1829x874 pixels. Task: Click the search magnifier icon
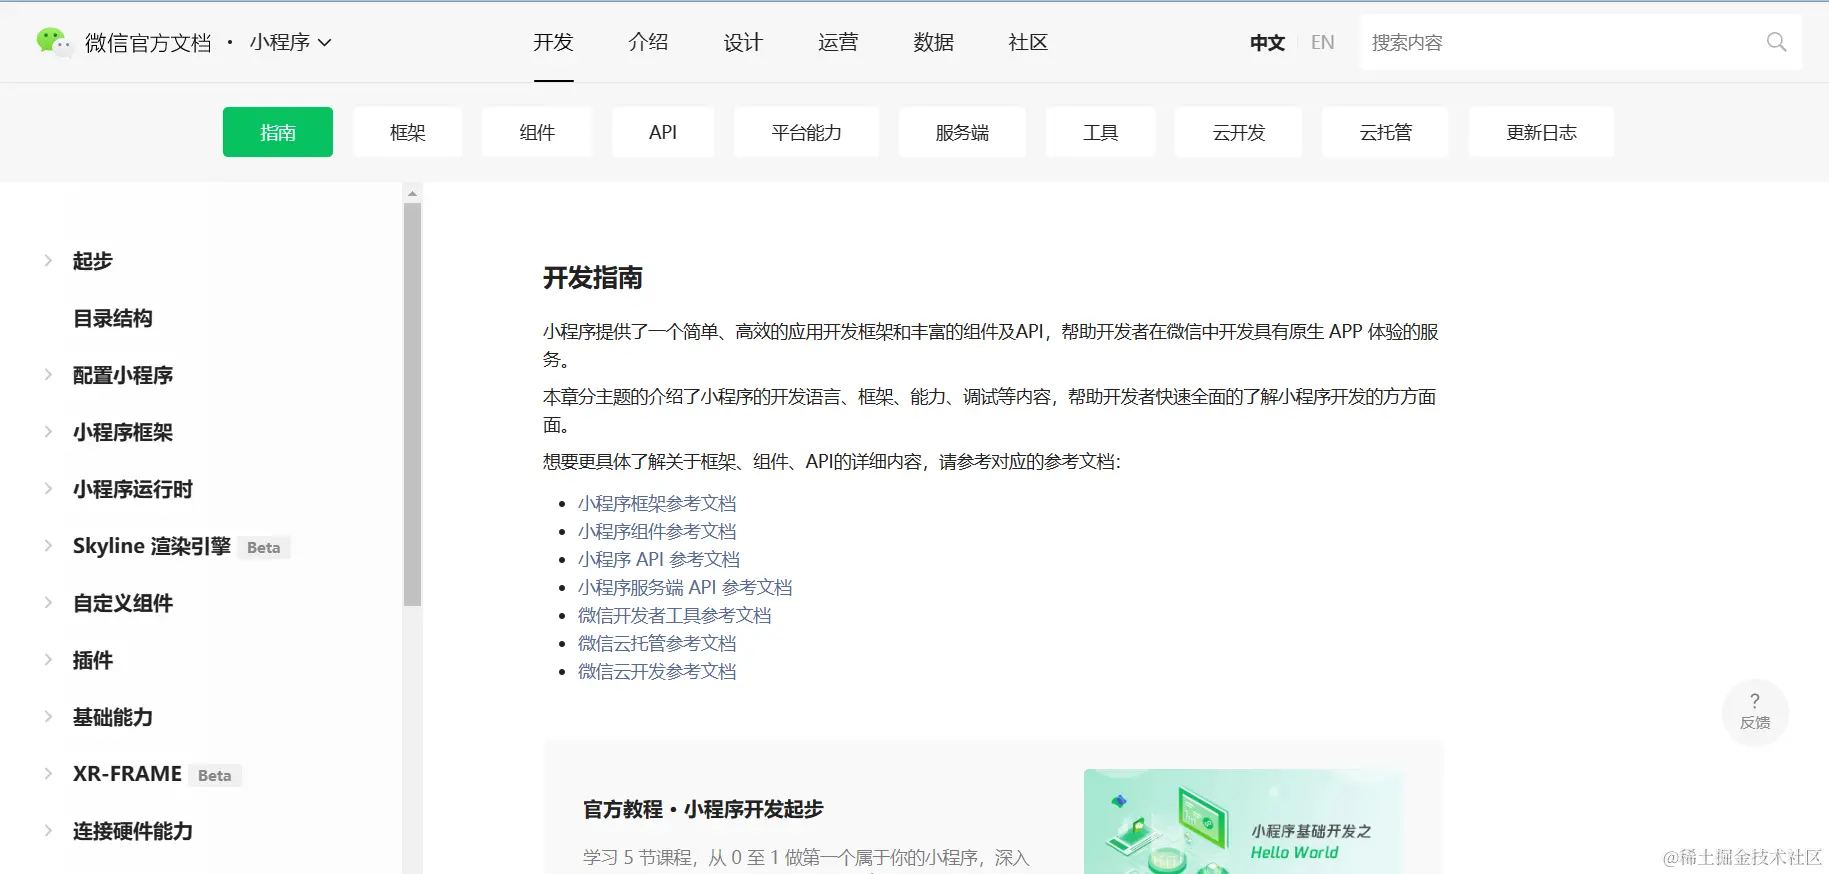point(1776,42)
